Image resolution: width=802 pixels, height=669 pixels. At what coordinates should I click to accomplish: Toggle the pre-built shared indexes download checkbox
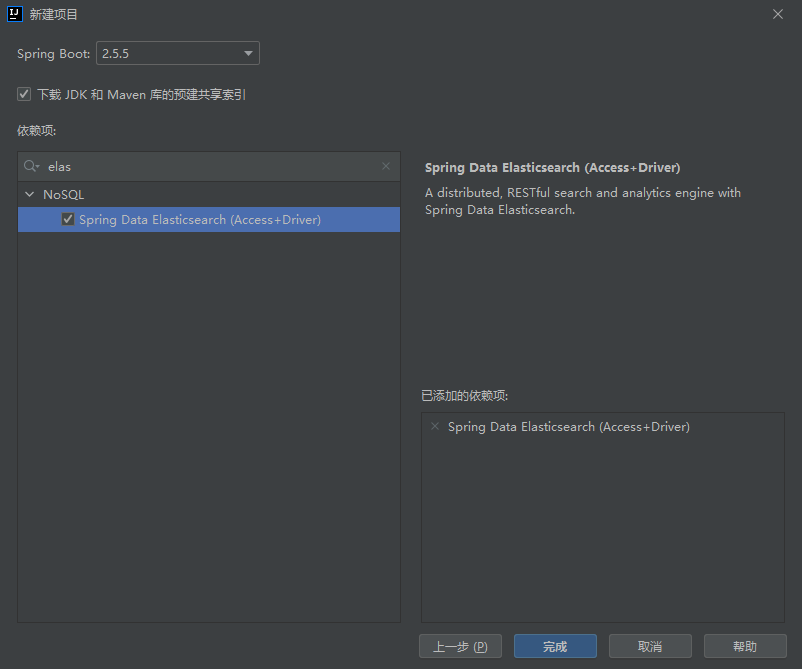pyautogui.click(x=24, y=94)
